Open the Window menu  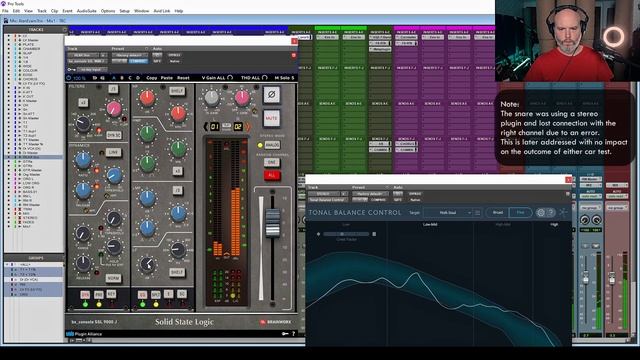coord(142,11)
